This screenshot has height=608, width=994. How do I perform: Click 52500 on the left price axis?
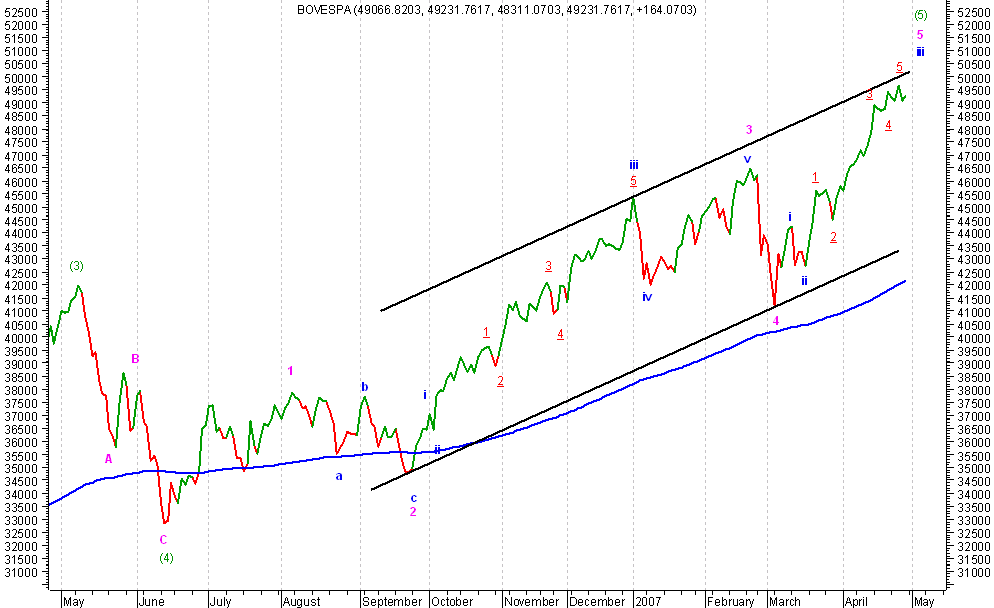[x=21, y=12]
